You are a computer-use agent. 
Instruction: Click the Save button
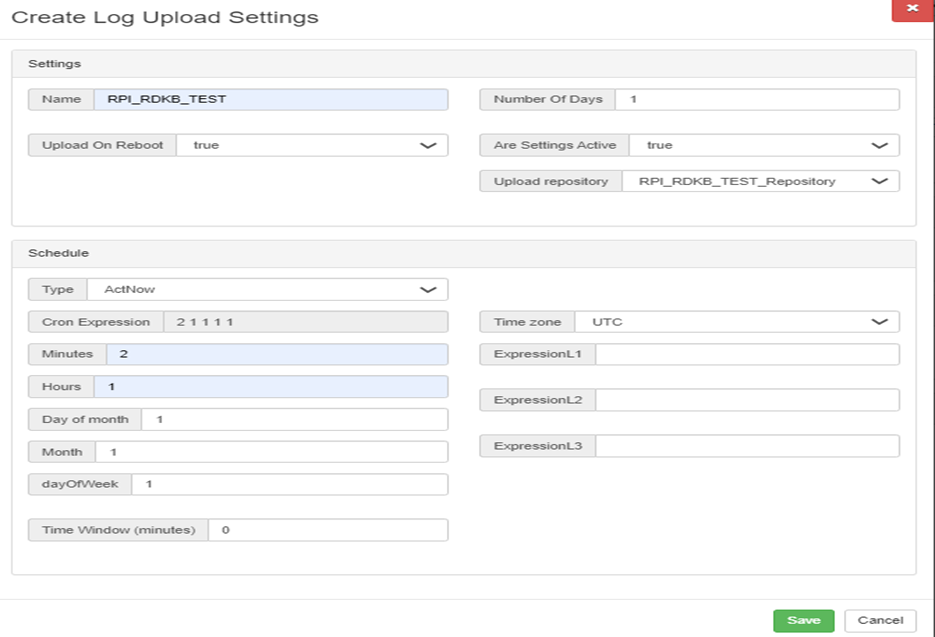803,620
